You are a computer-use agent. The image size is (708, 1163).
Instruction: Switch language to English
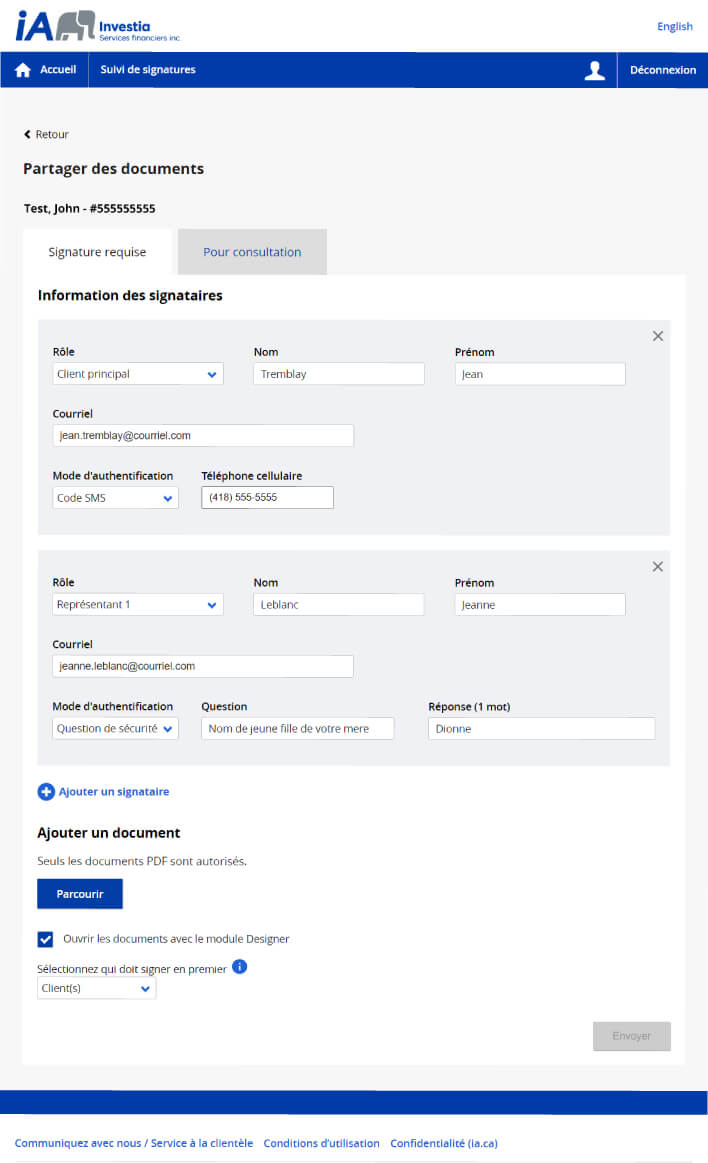[x=675, y=26]
